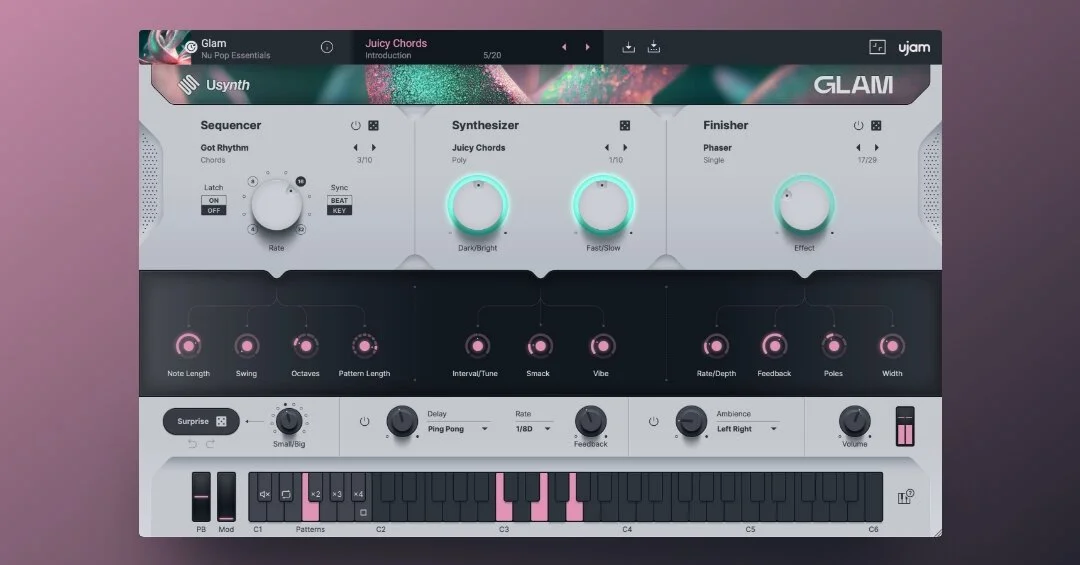This screenshot has height=565, width=1080.
Task: Randomize the Sequencer with its dice icon
Action: point(373,125)
